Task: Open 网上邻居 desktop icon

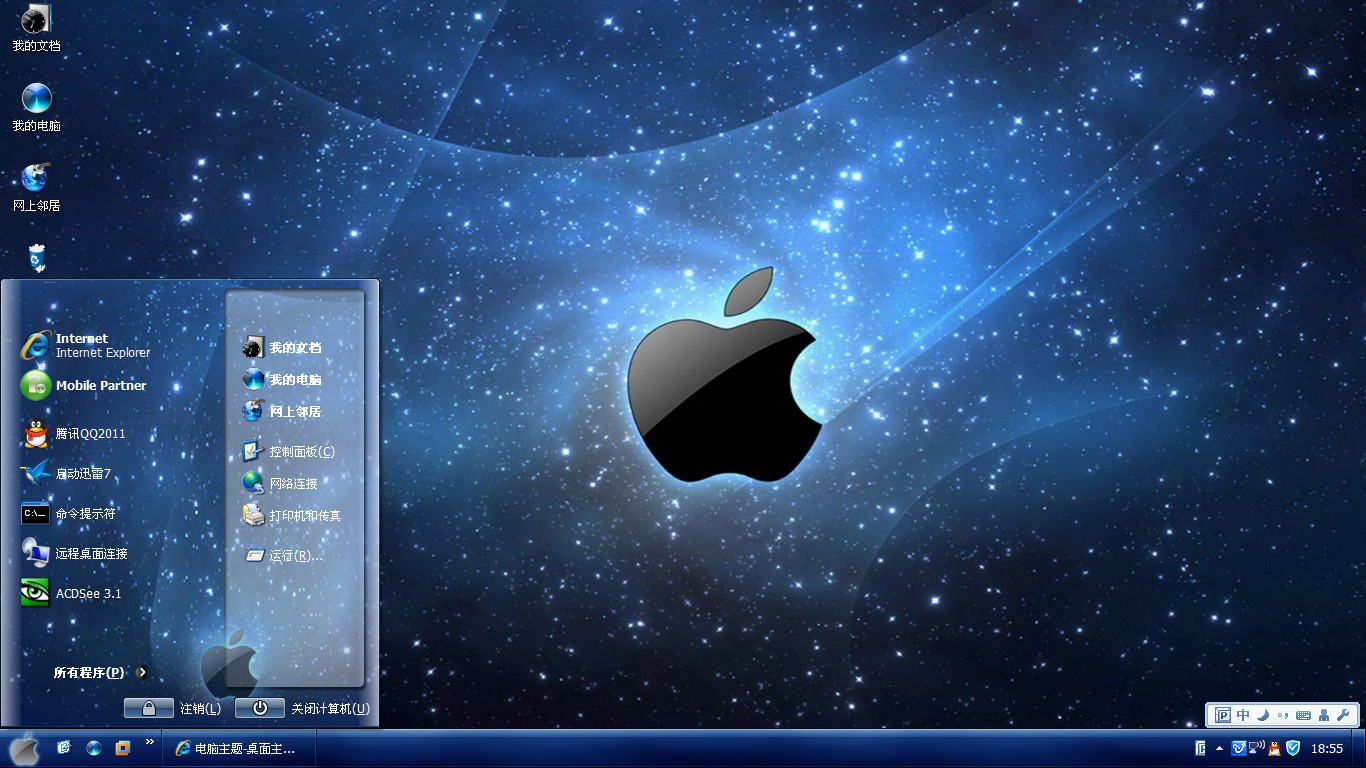Action: point(36,187)
